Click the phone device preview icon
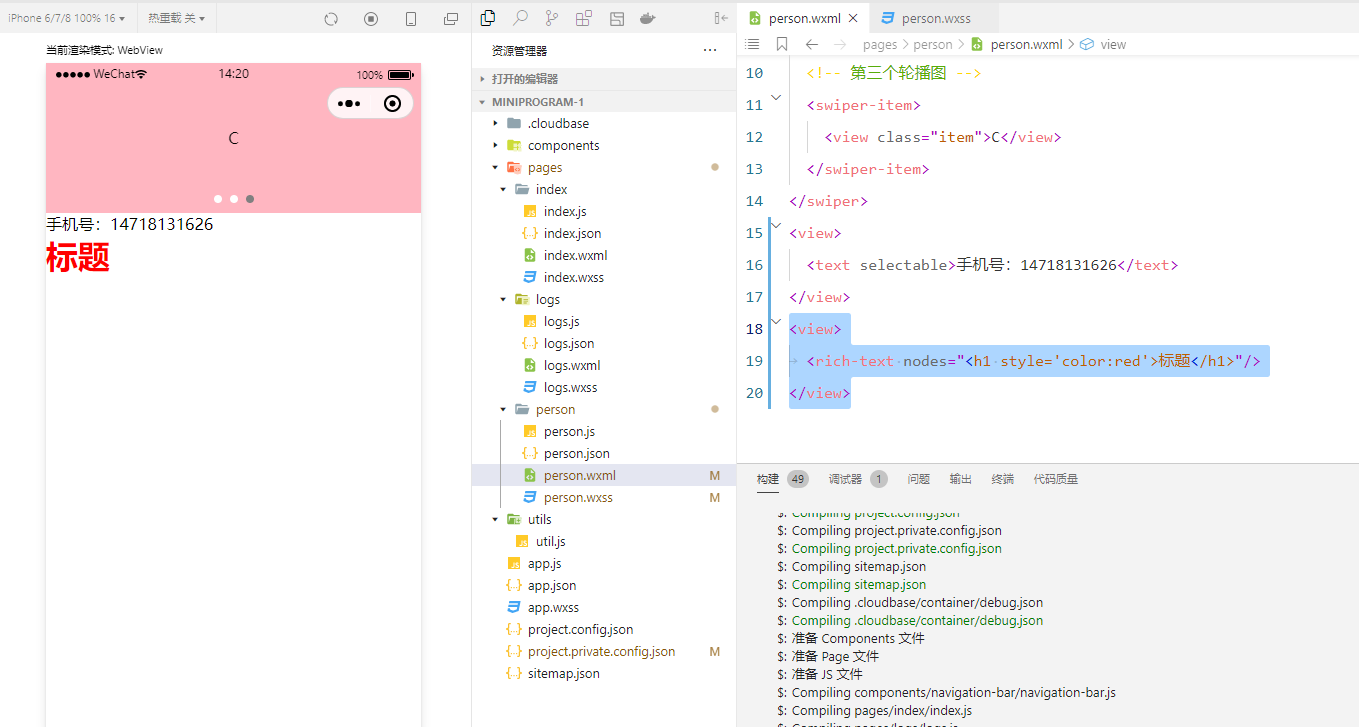The width and height of the screenshot is (1359, 727). click(411, 19)
